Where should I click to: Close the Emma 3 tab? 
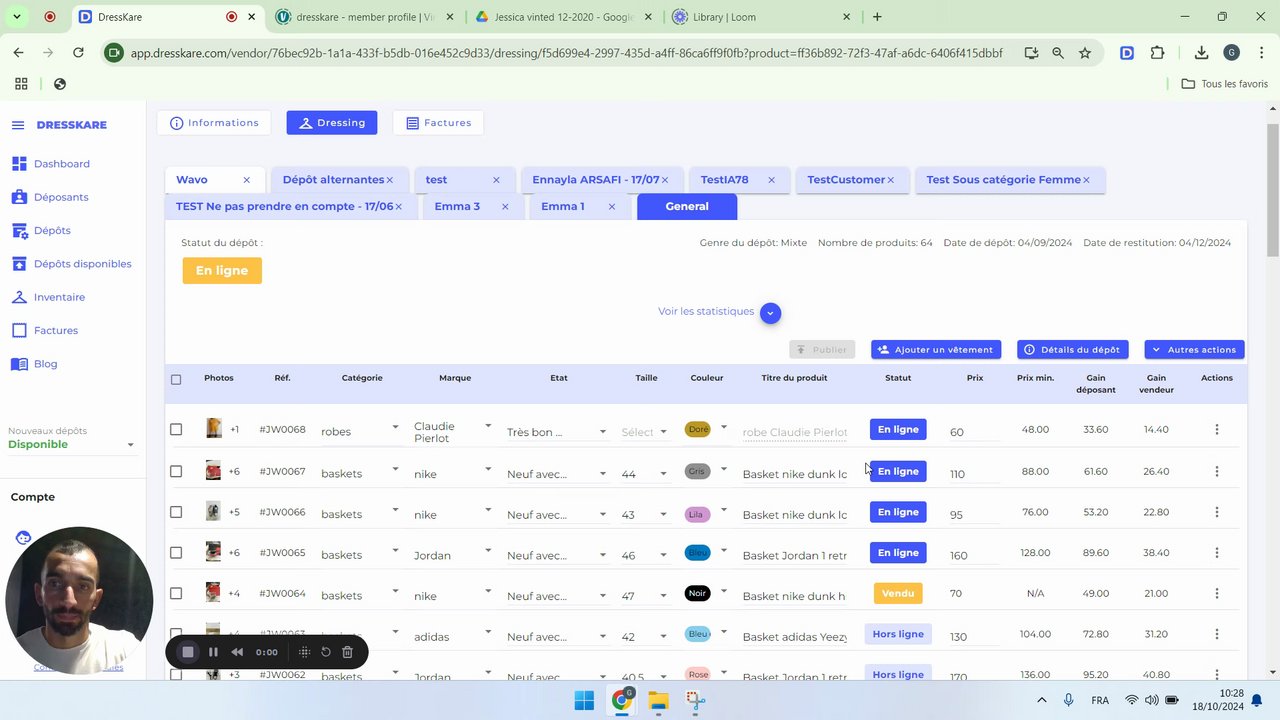(505, 207)
